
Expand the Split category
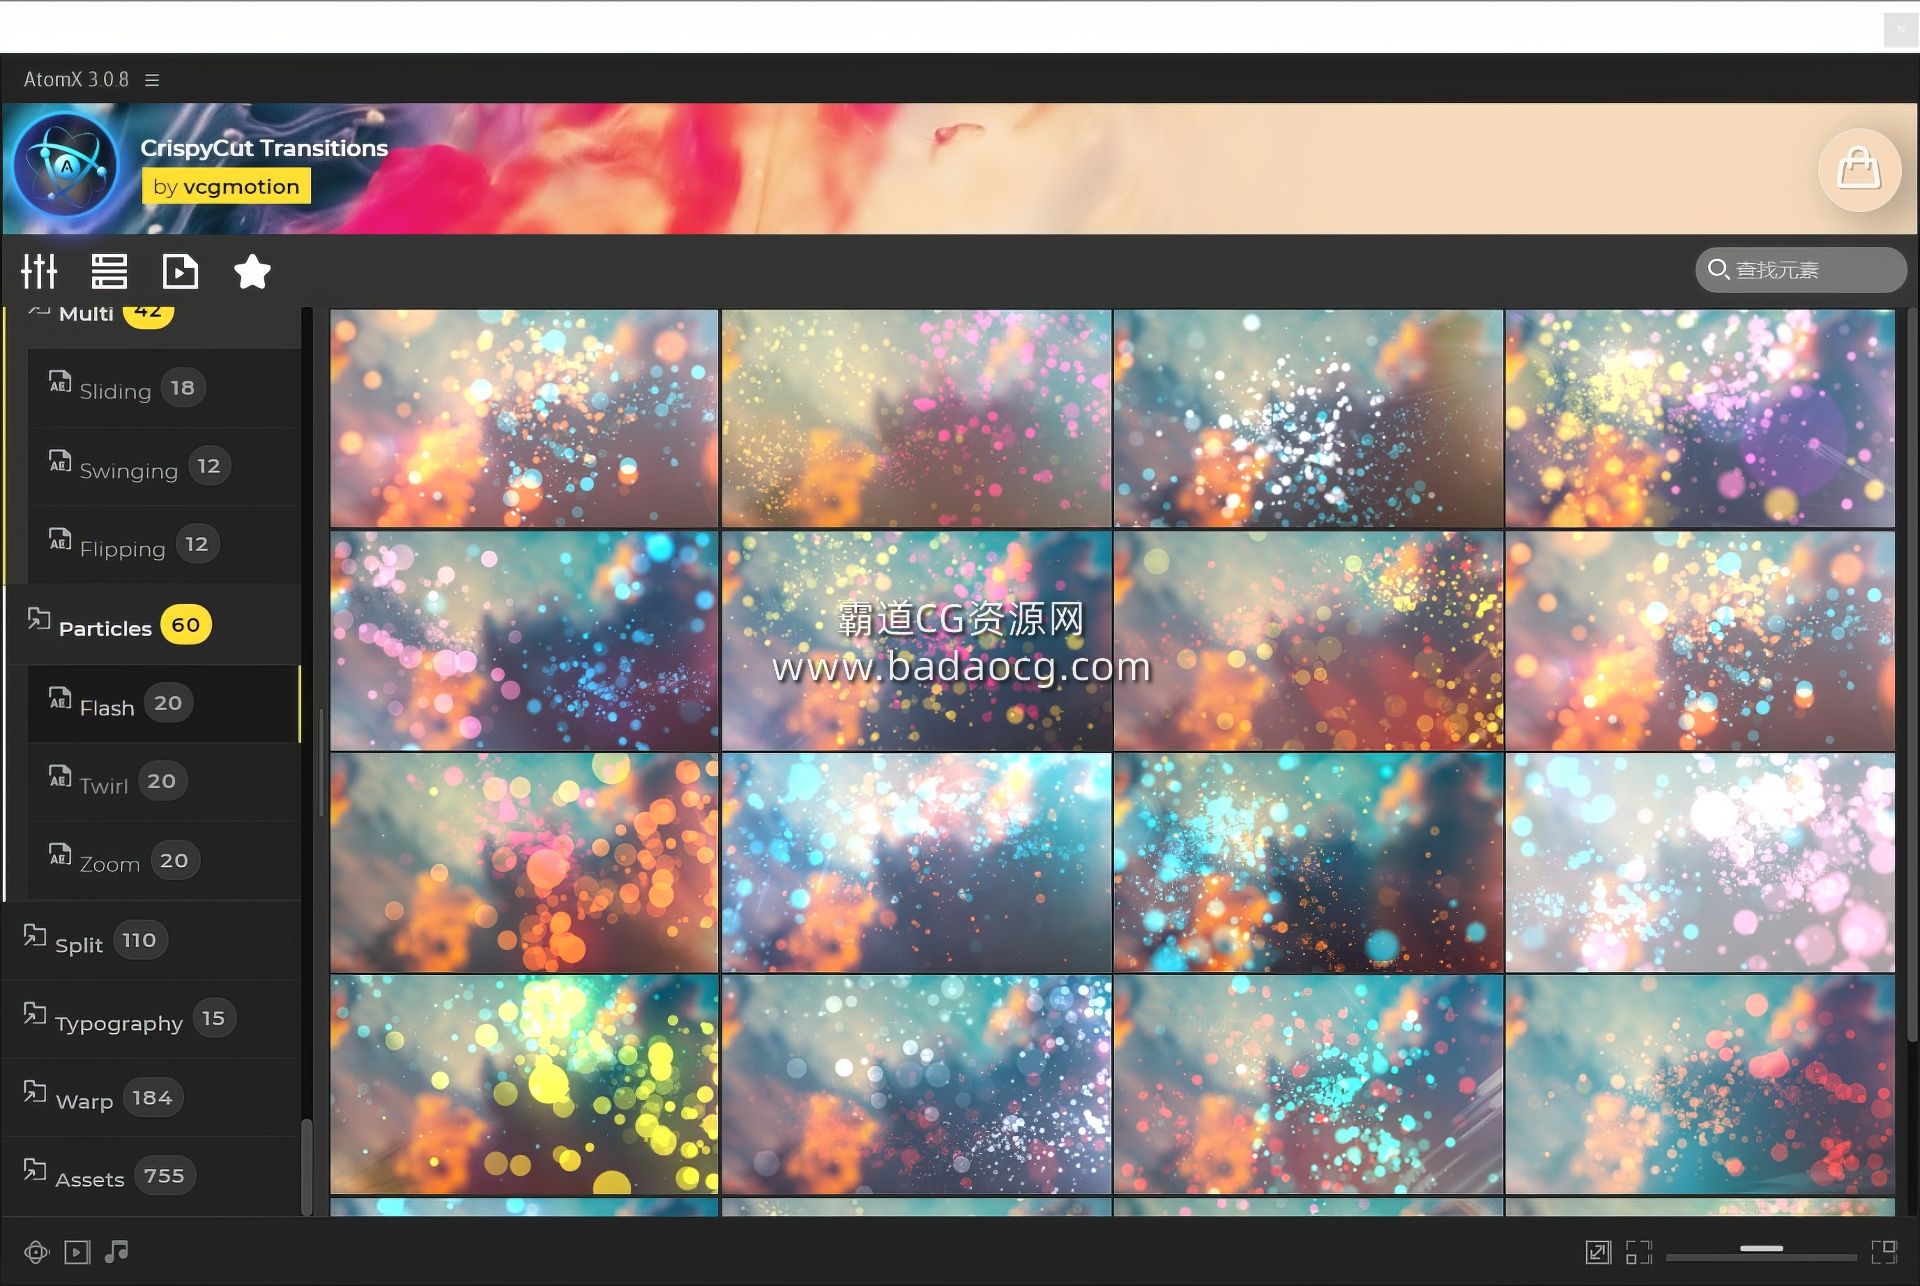tap(152, 940)
